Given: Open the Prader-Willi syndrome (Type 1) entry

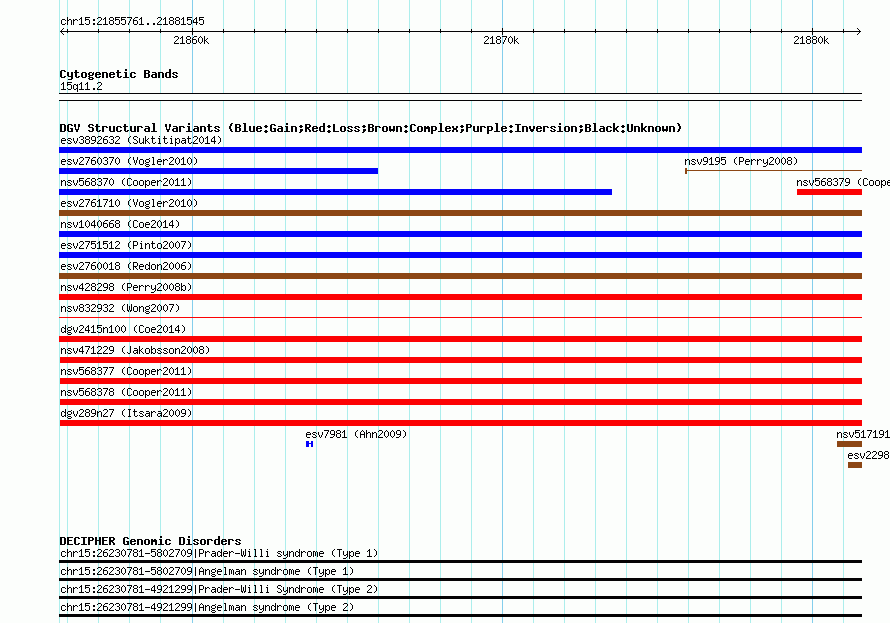Looking at the screenshot, I should pyautogui.click(x=219, y=553).
